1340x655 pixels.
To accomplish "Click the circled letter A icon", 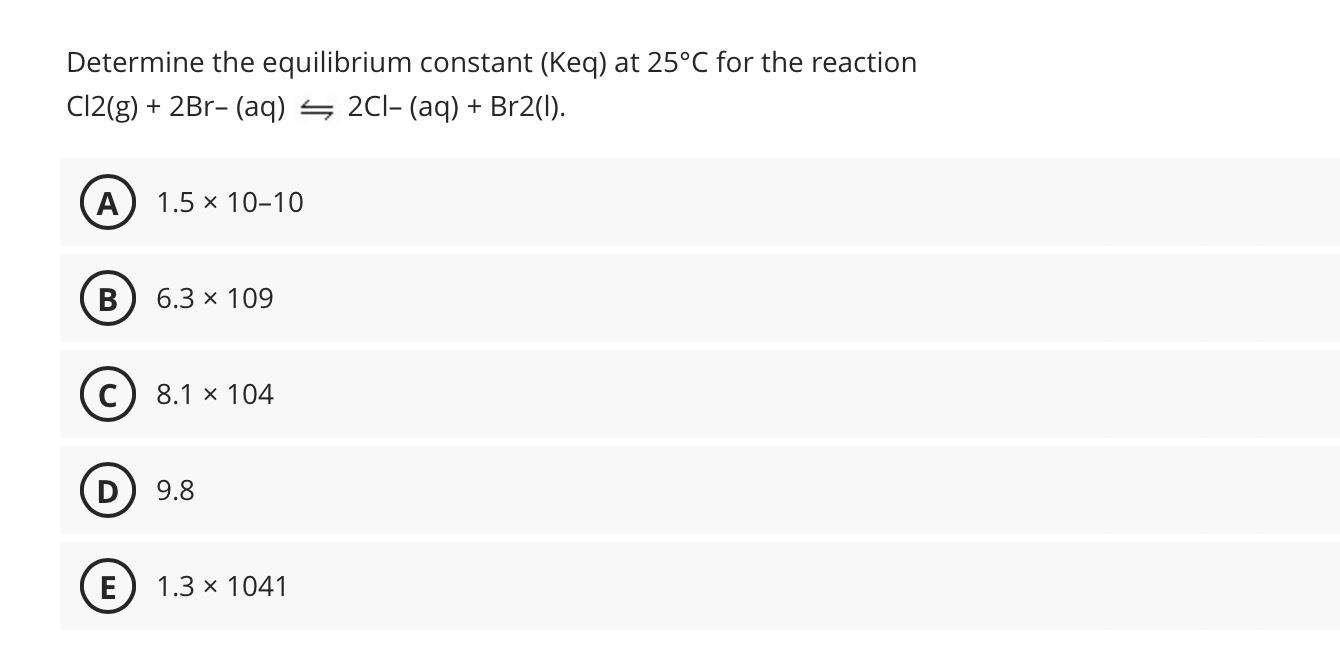I will click(107, 202).
